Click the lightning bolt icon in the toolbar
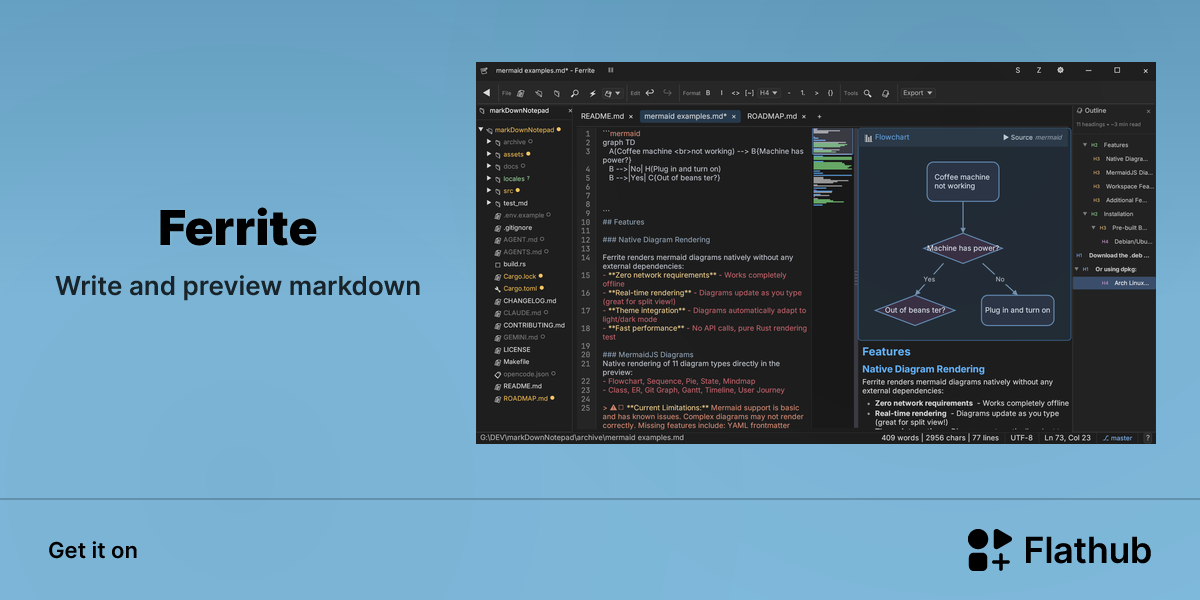This screenshot has width=1200, height=600. [x=592, y=93]
